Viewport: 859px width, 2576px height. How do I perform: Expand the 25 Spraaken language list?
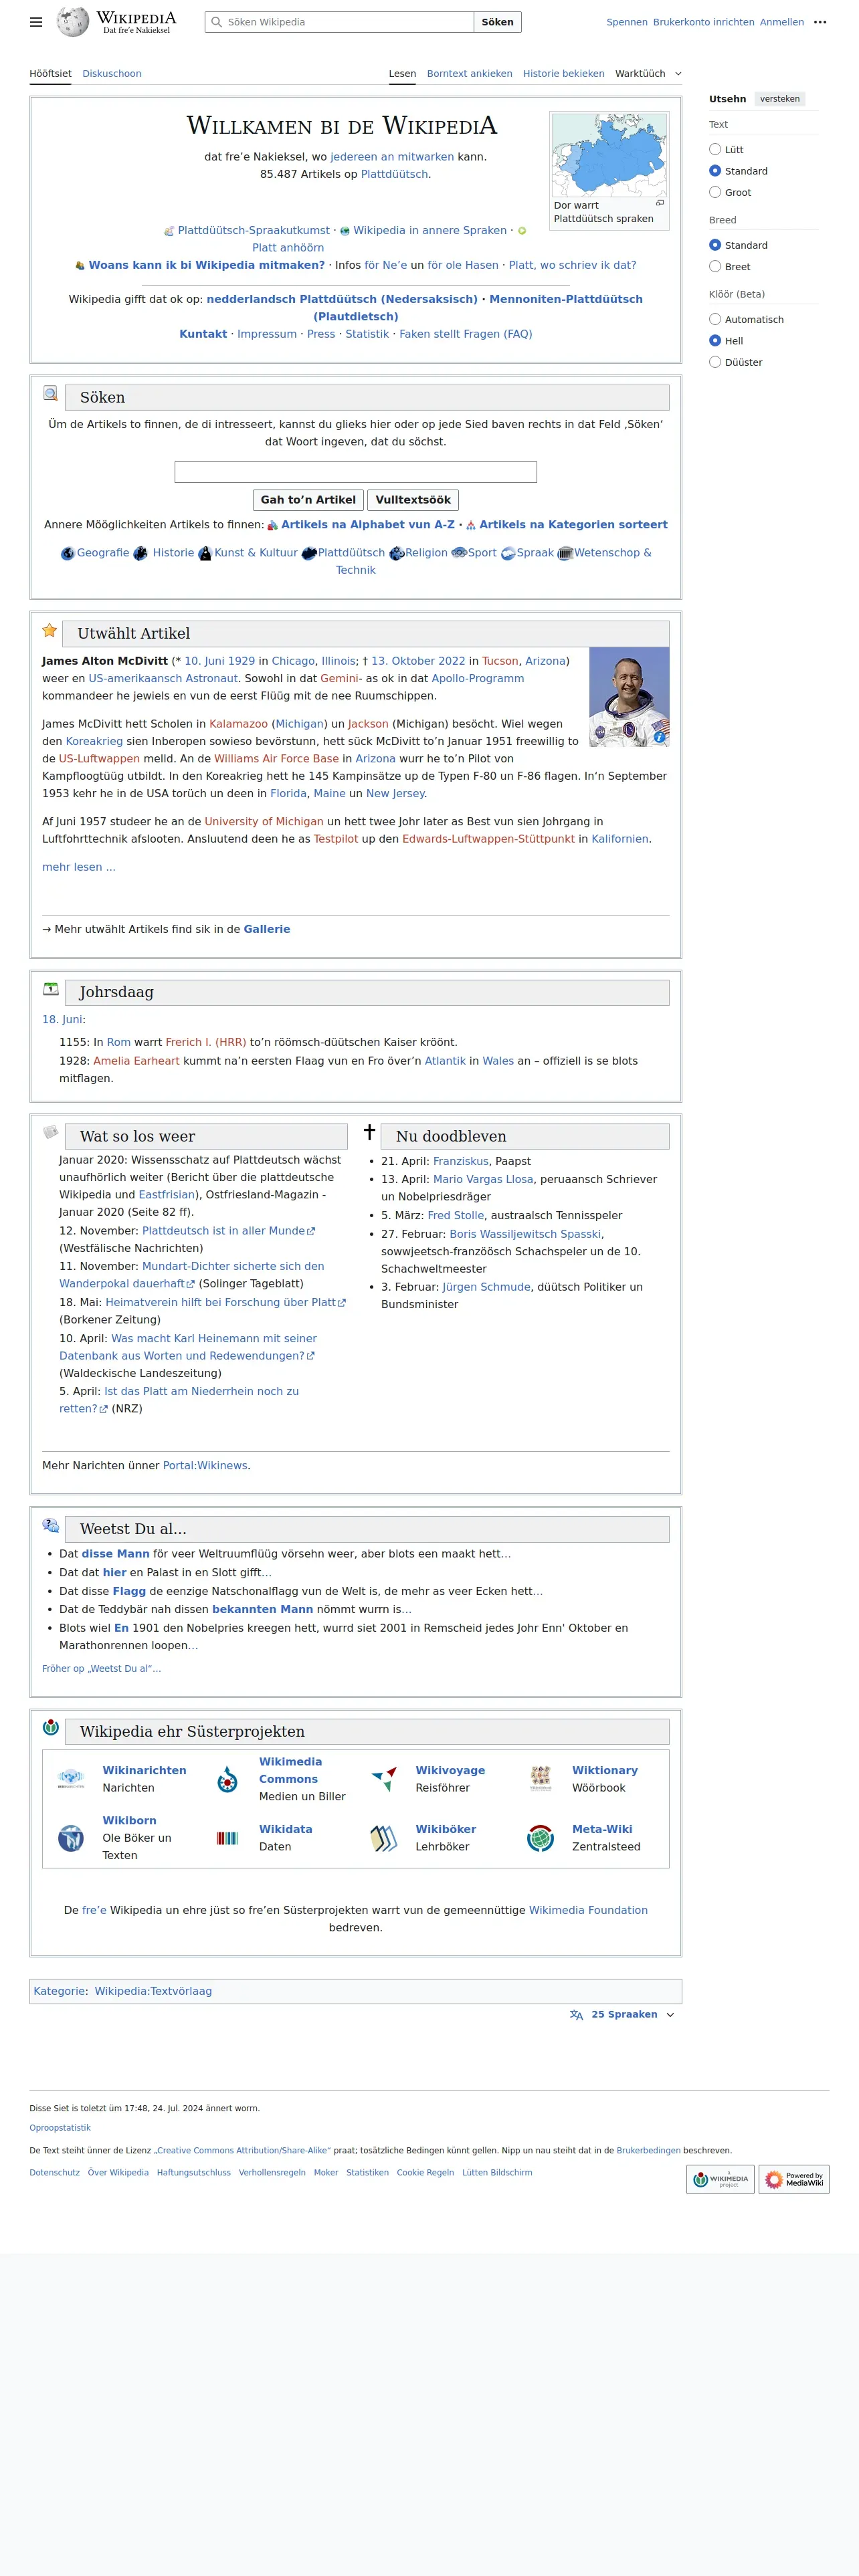pos(622,2015)
